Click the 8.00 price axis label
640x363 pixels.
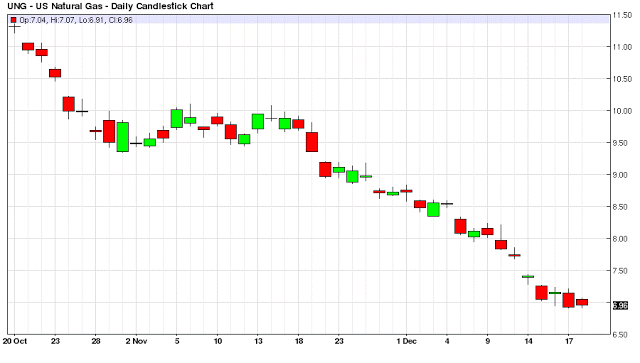click(622, 239)
